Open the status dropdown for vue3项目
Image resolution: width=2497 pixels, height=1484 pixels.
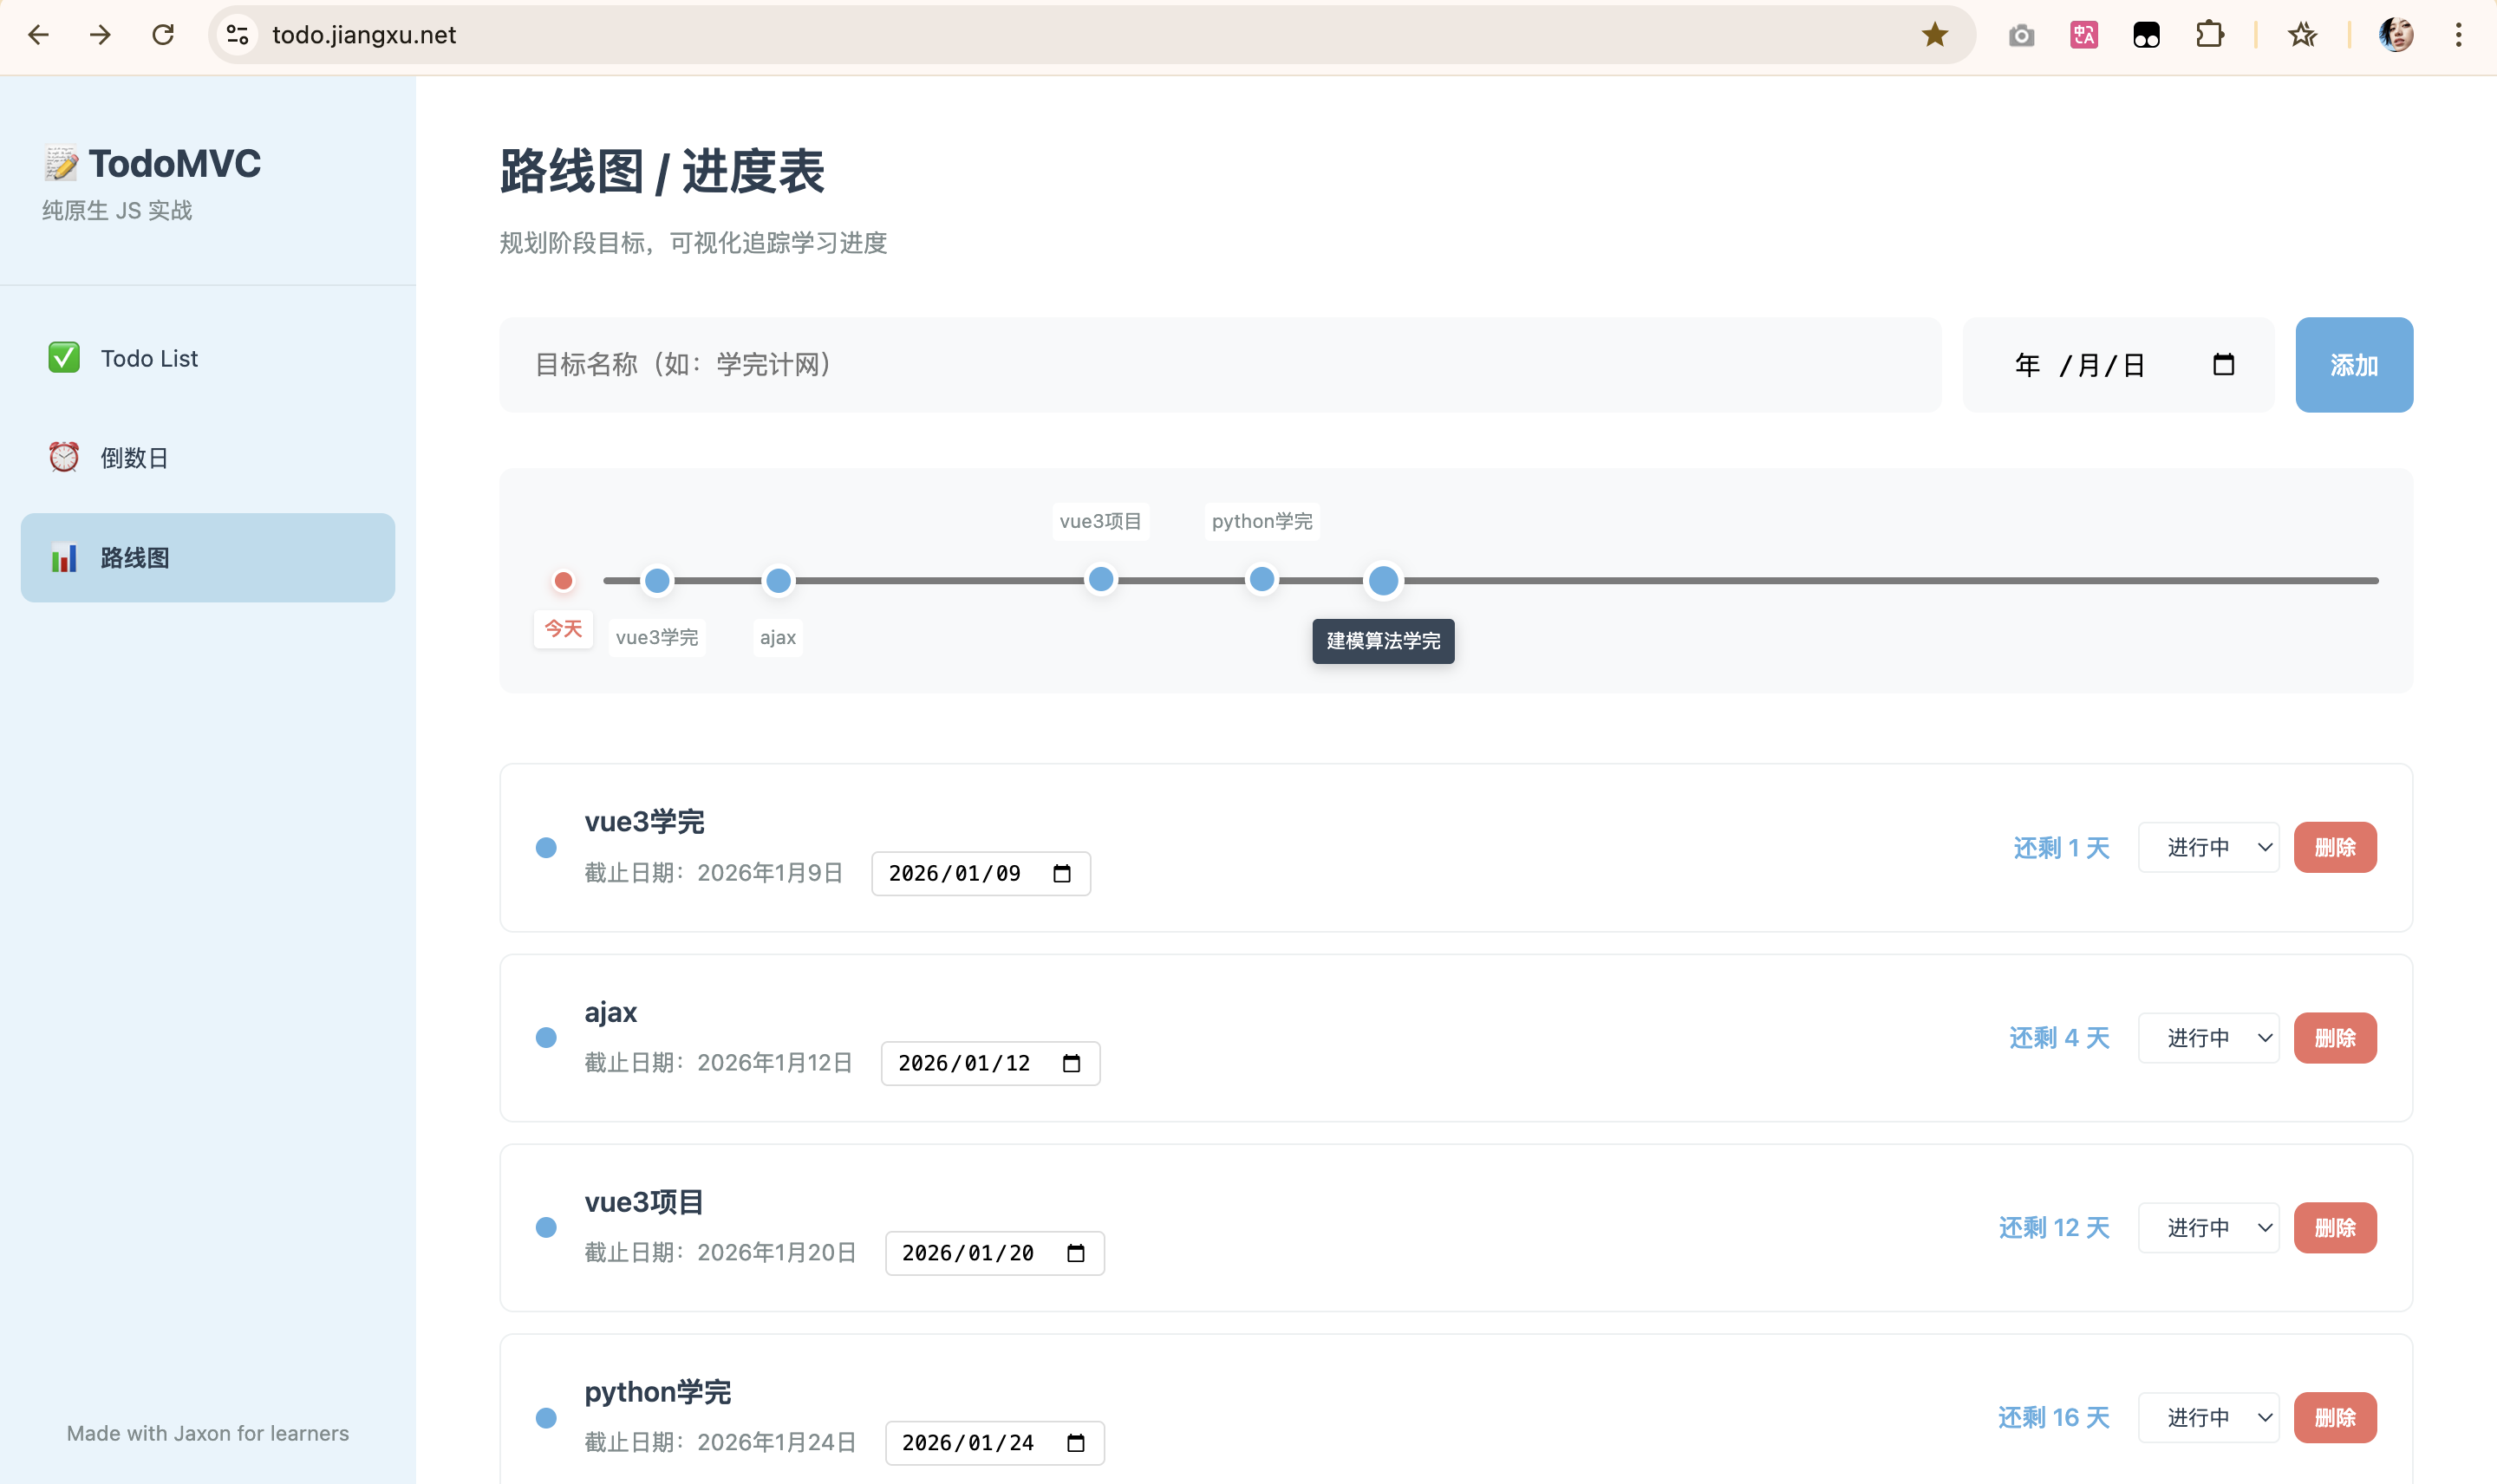coord(2207,1227)
